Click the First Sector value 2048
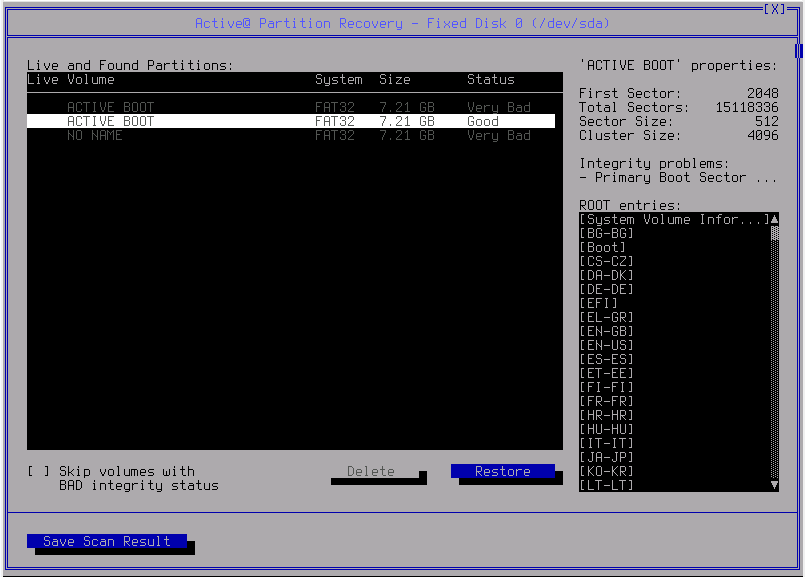805x577 pixels. coord(763,93)
